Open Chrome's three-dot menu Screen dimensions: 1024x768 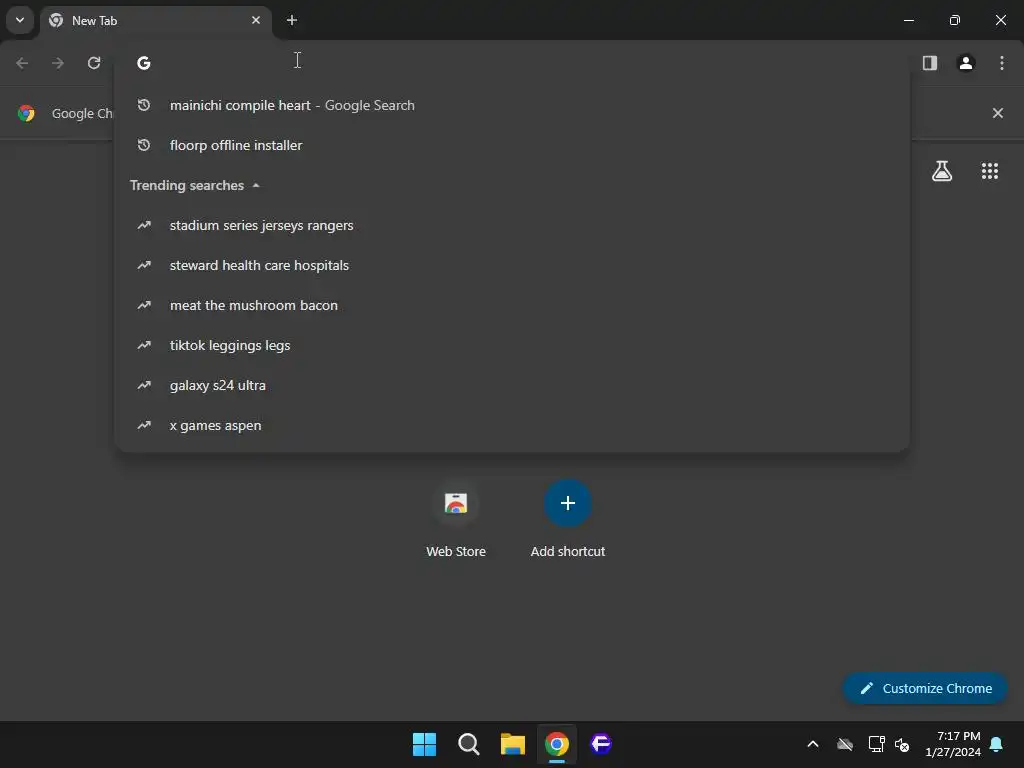tap(1002, 63)
